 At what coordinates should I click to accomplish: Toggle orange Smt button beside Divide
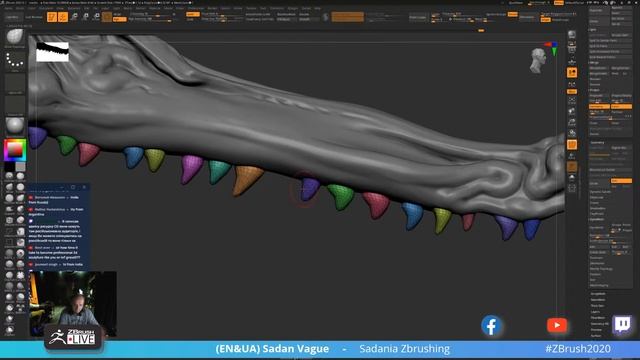click(x=621, y=180)
